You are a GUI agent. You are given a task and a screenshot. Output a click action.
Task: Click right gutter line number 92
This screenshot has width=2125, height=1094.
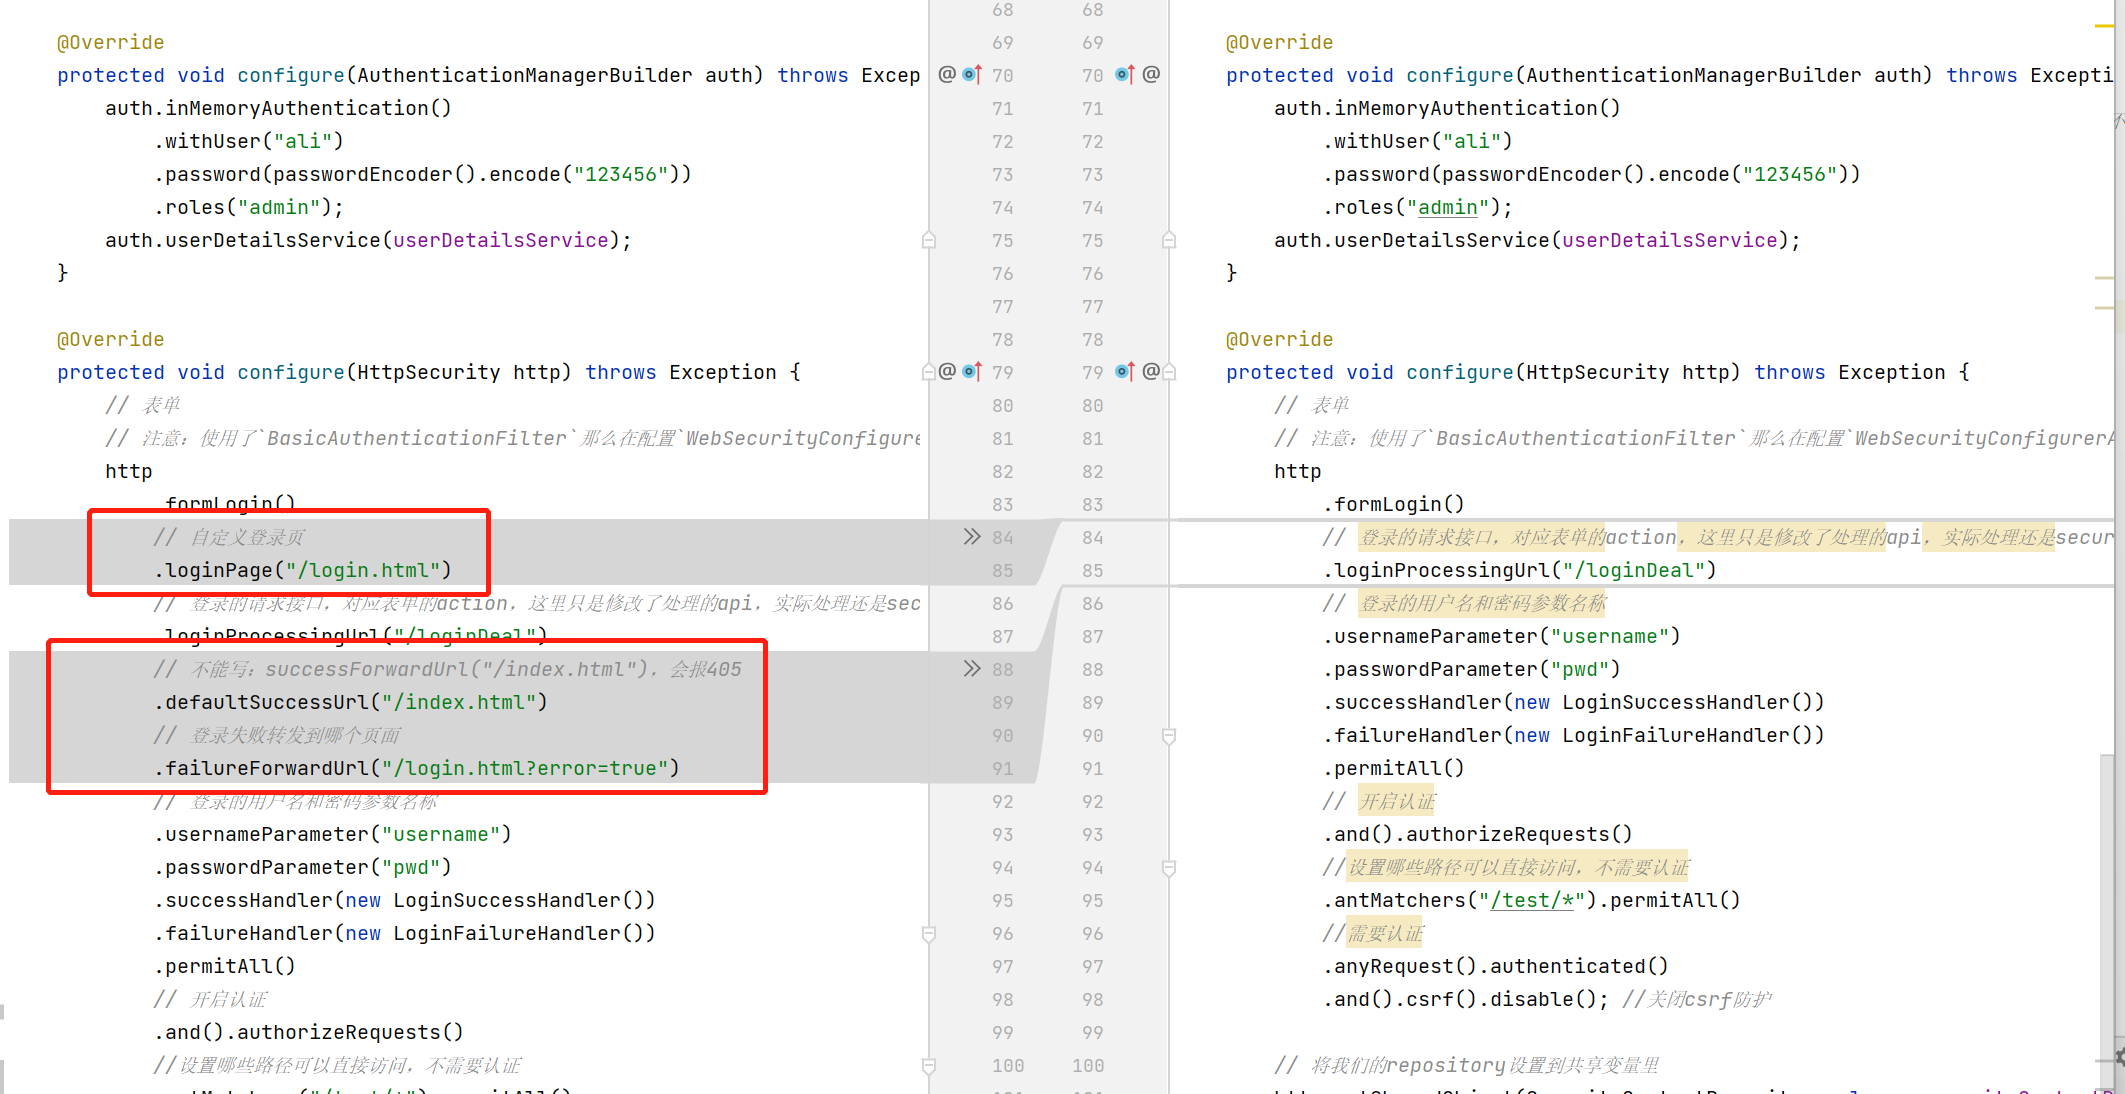[x=1093, y=801]
